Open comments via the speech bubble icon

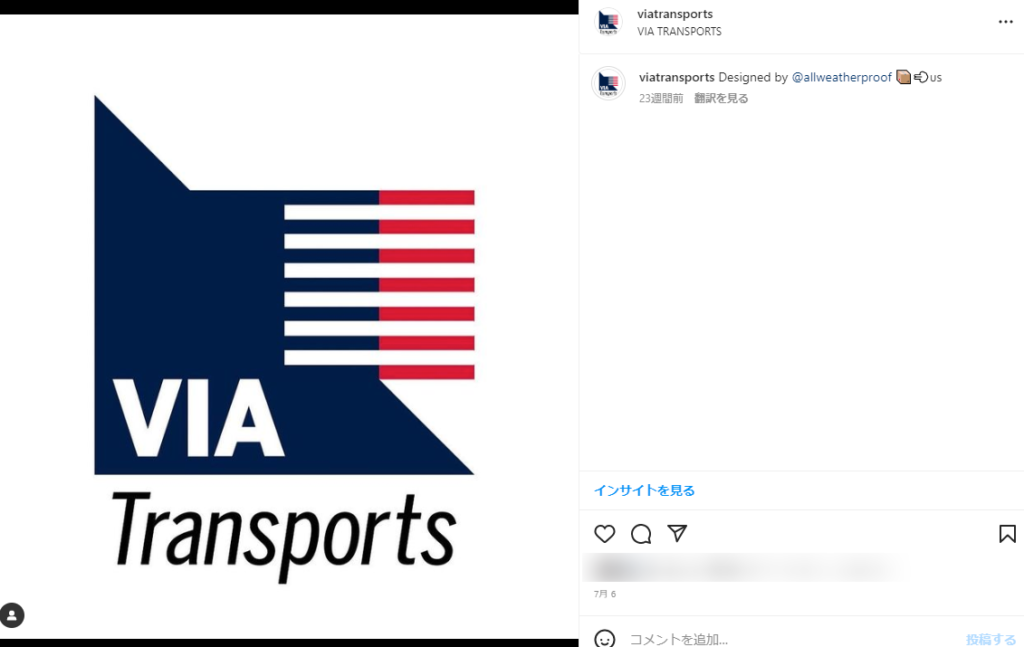point(641,533)
